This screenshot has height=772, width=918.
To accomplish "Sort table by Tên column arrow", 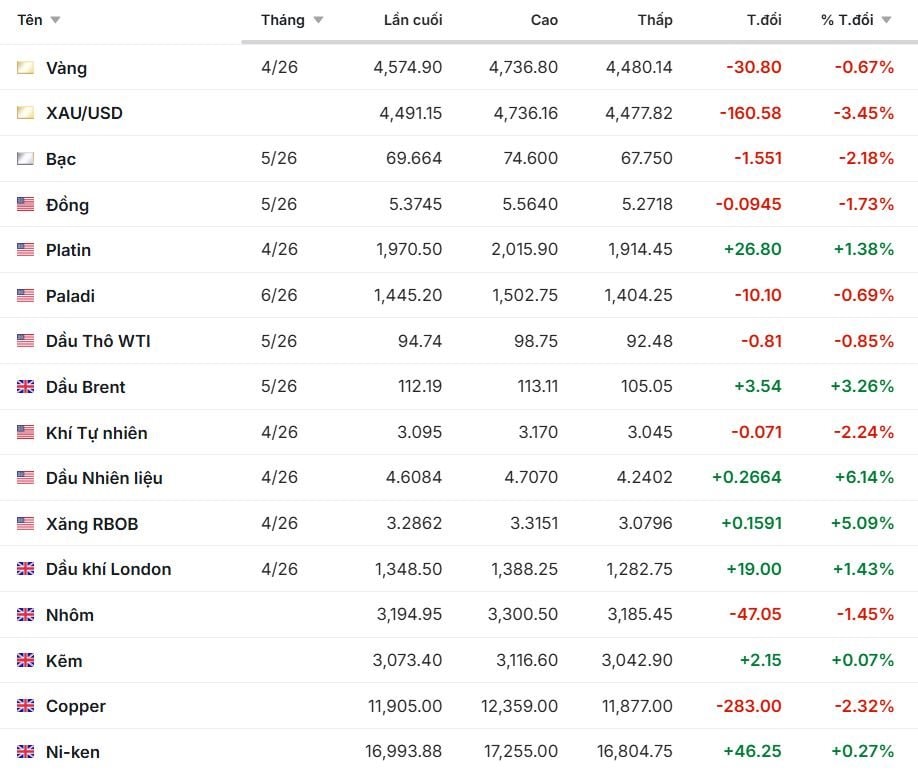I will click(55, 21).
